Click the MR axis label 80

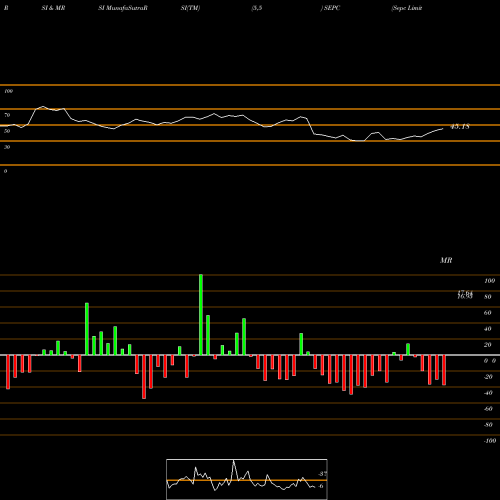(488, 297)
